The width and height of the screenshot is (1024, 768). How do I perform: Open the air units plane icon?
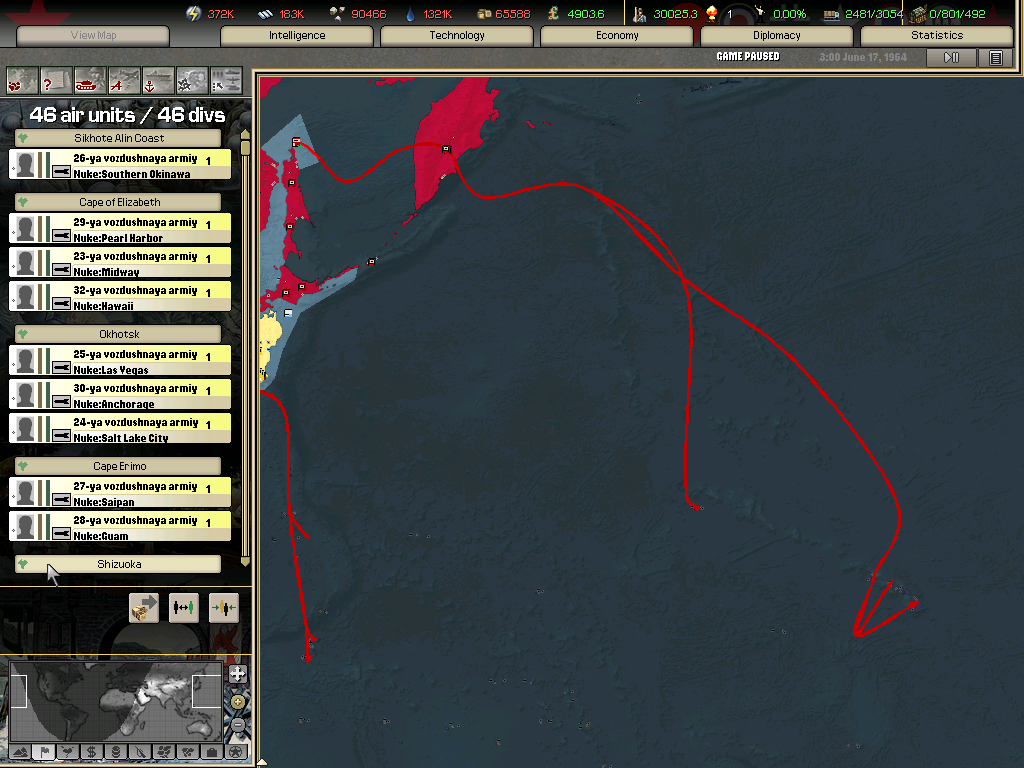(124, 79)
